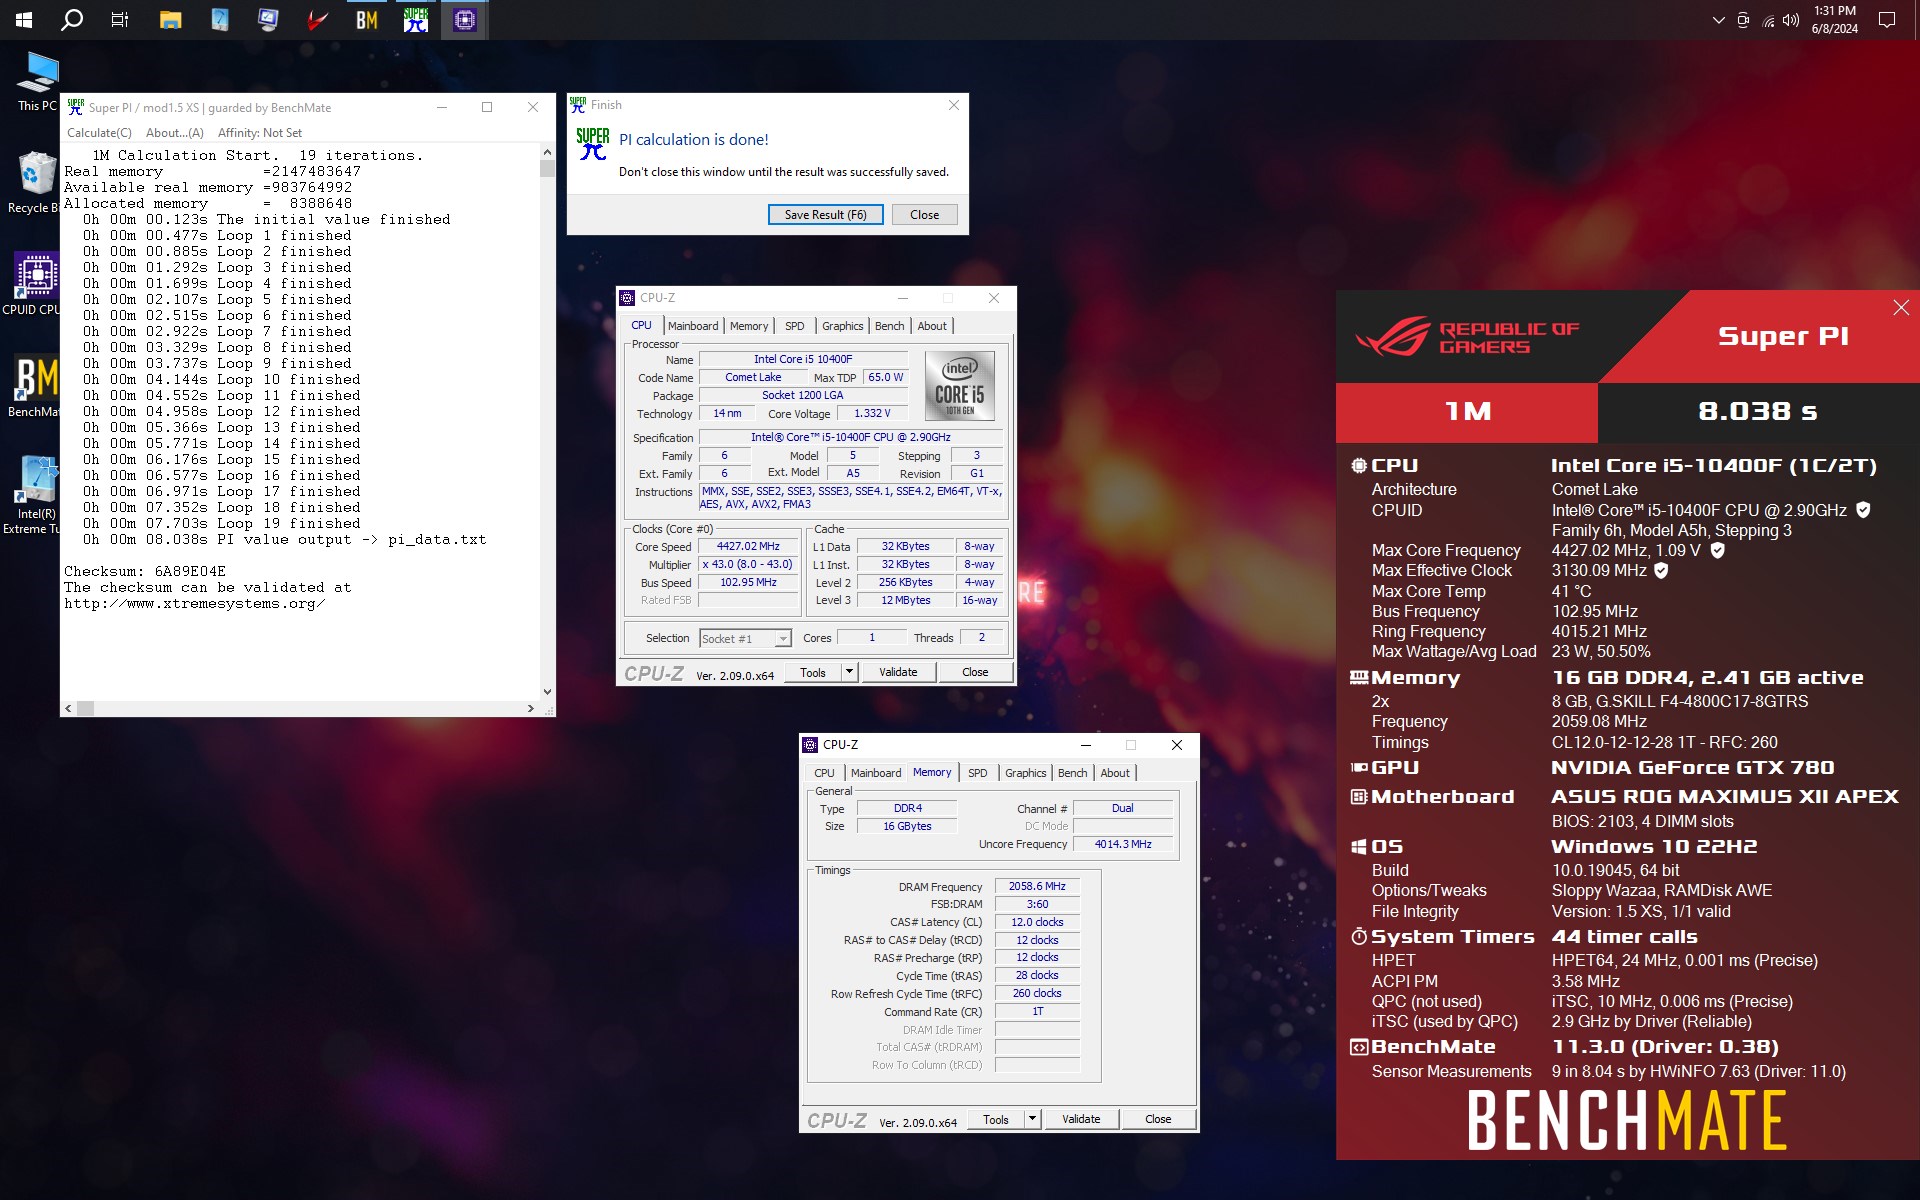
Task: Open the About menu in Super PI
Action: pos(175,133)
